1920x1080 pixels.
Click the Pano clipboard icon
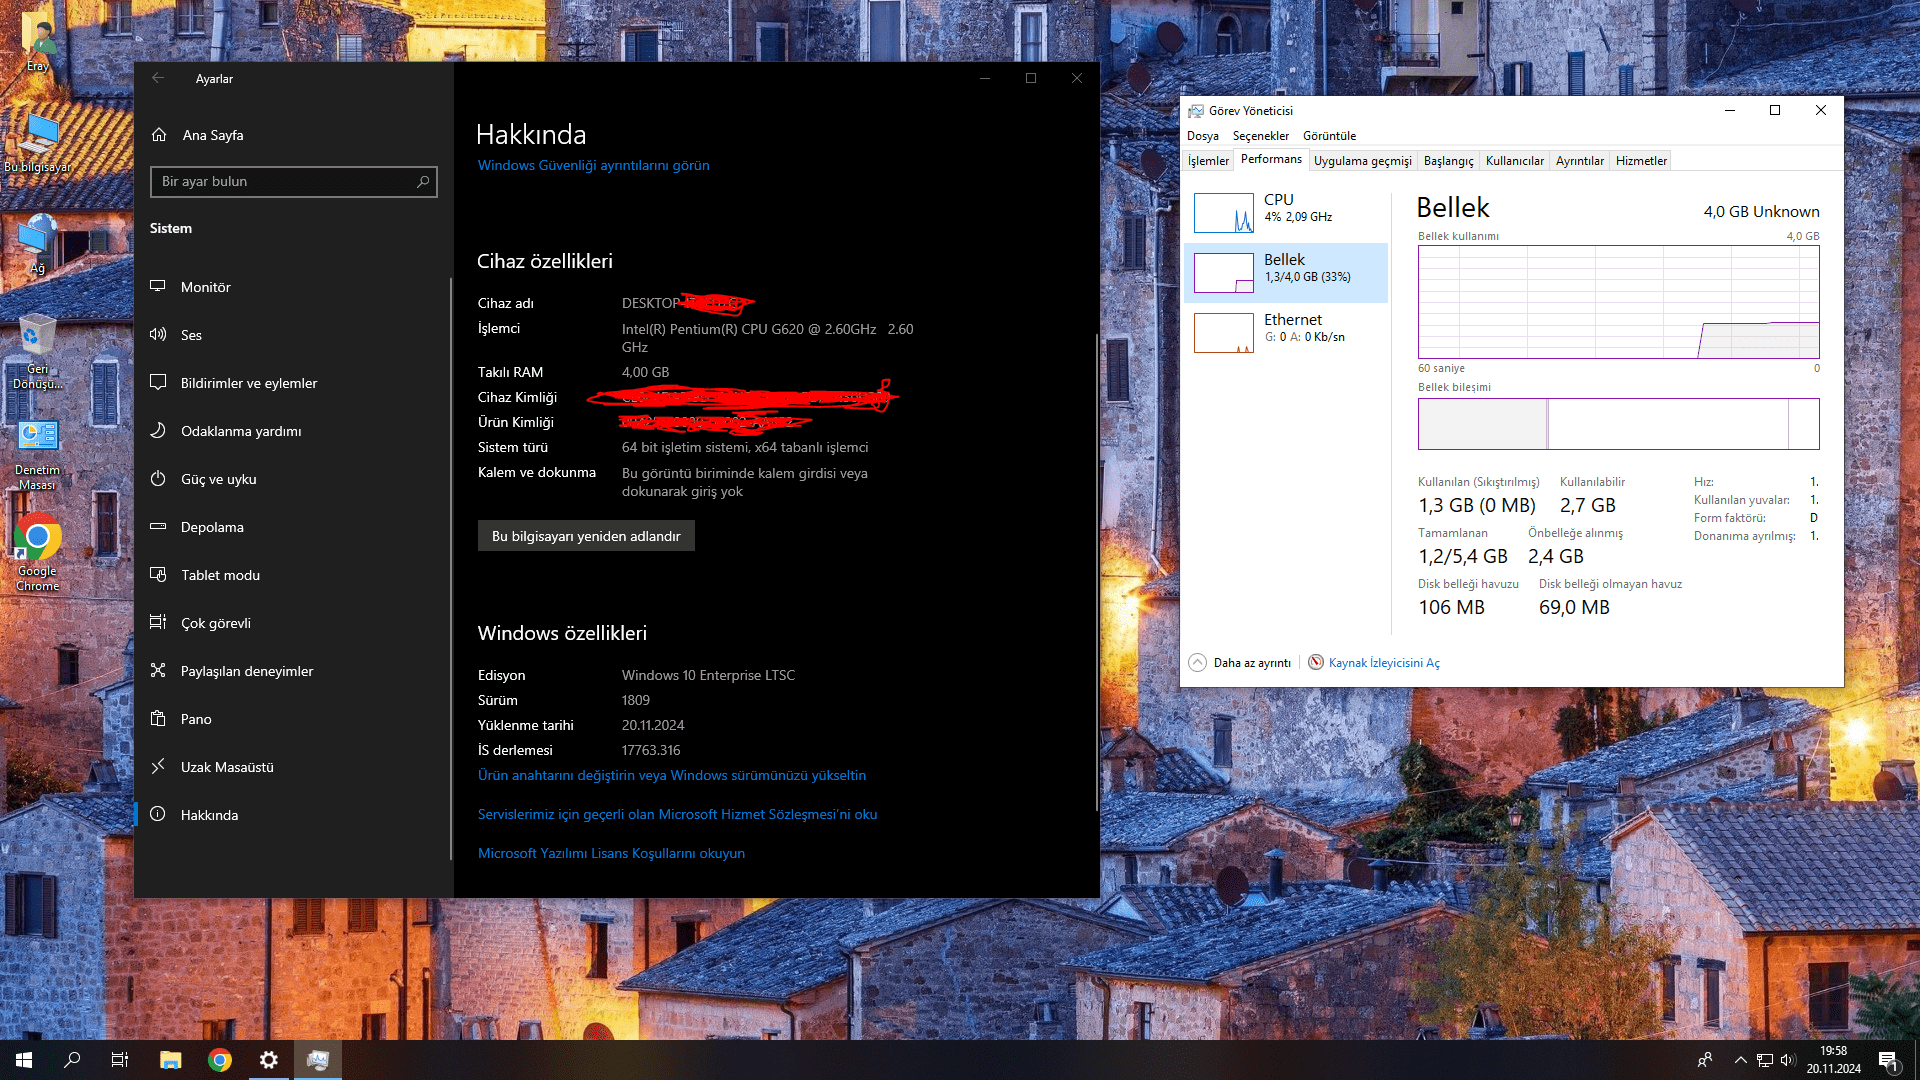pyautogui.click(x=158, y=719)
